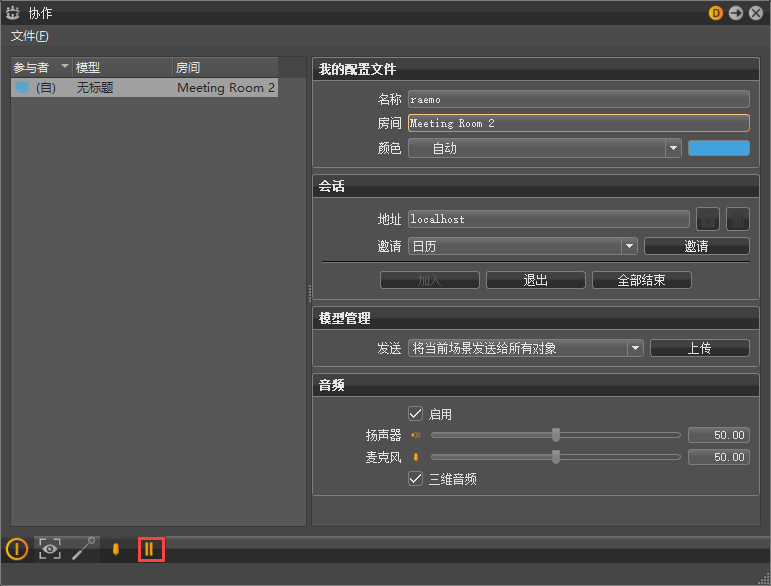The width and height of the screenshot is (771, 586).
Task: Open the 文件(F) menu
Action: (x=30, y=36)
